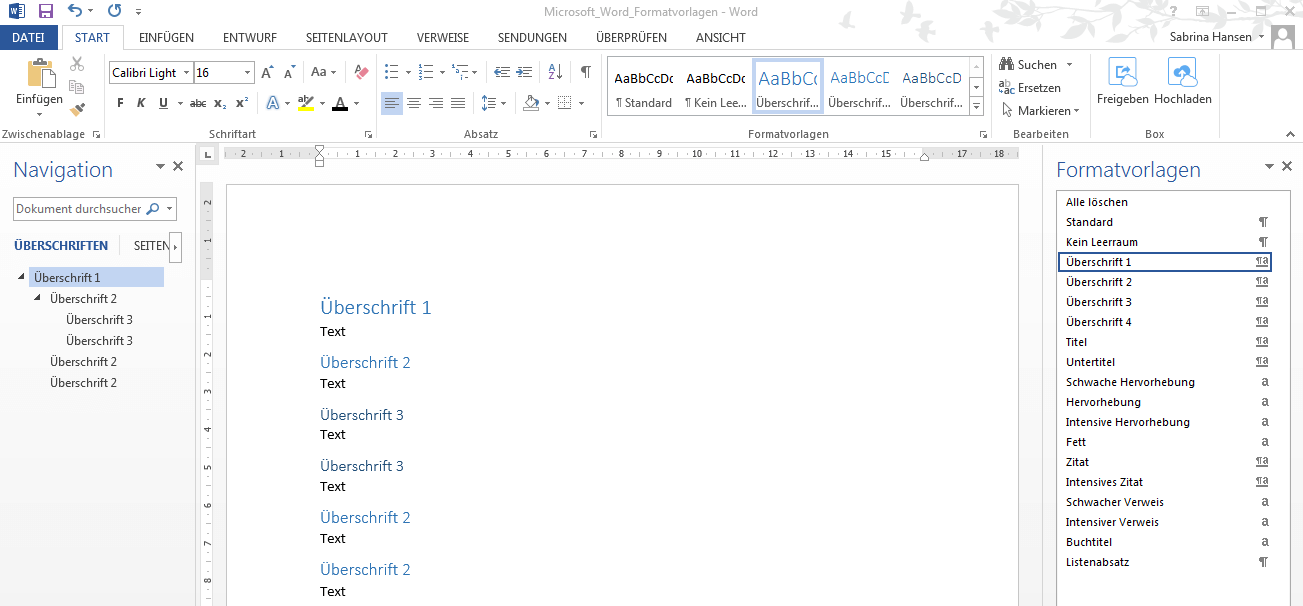Collapse Überschrift 1 in the navigation tree
Image resolution: width=1303 pixels, height=606 pixels.
coord(21,278)
